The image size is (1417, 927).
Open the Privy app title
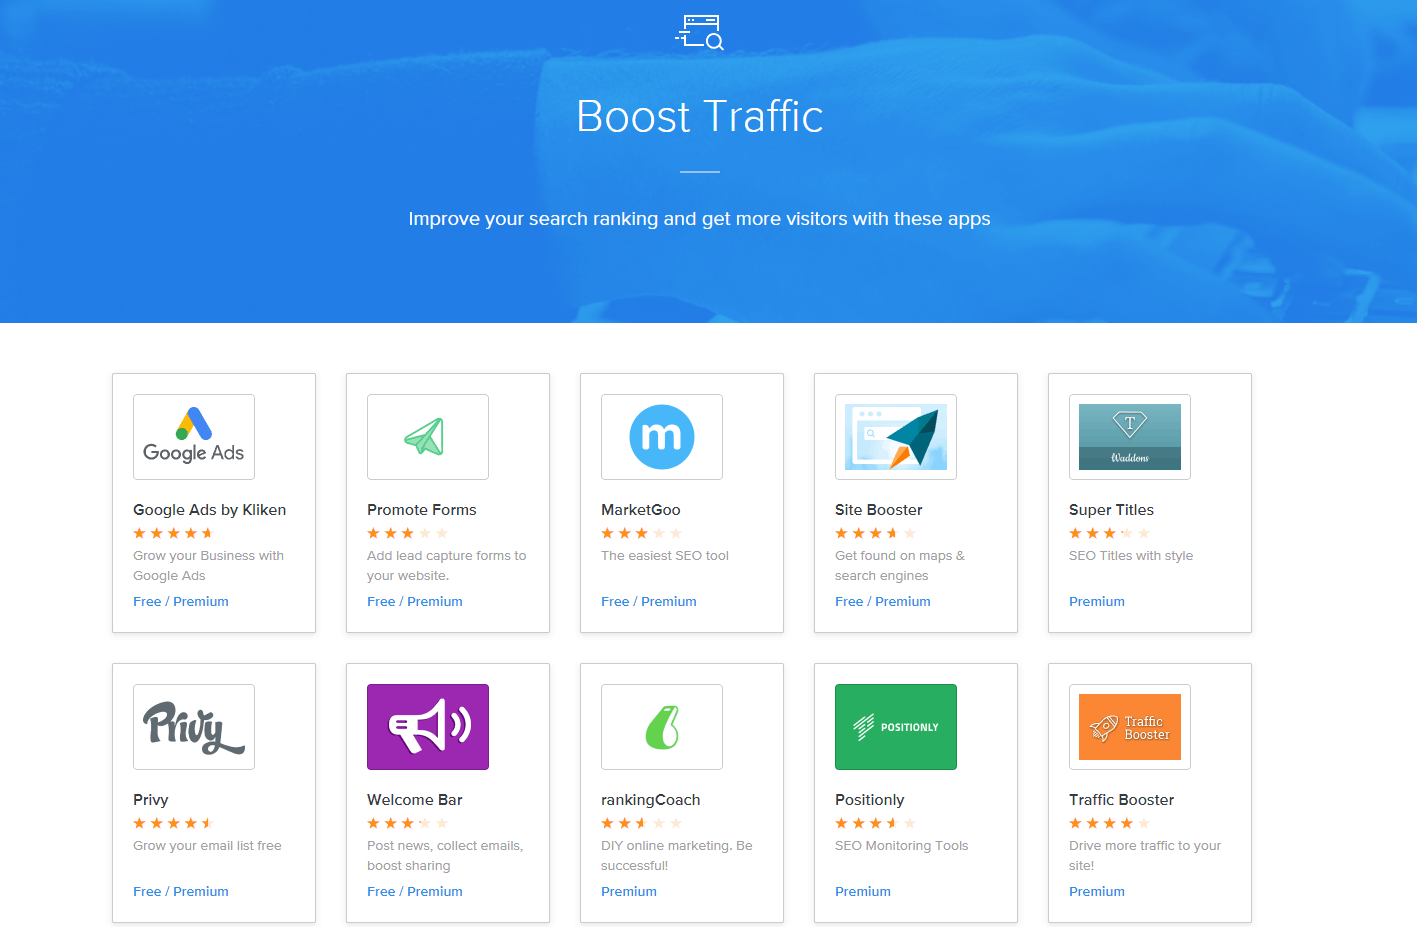pos(151,800)
